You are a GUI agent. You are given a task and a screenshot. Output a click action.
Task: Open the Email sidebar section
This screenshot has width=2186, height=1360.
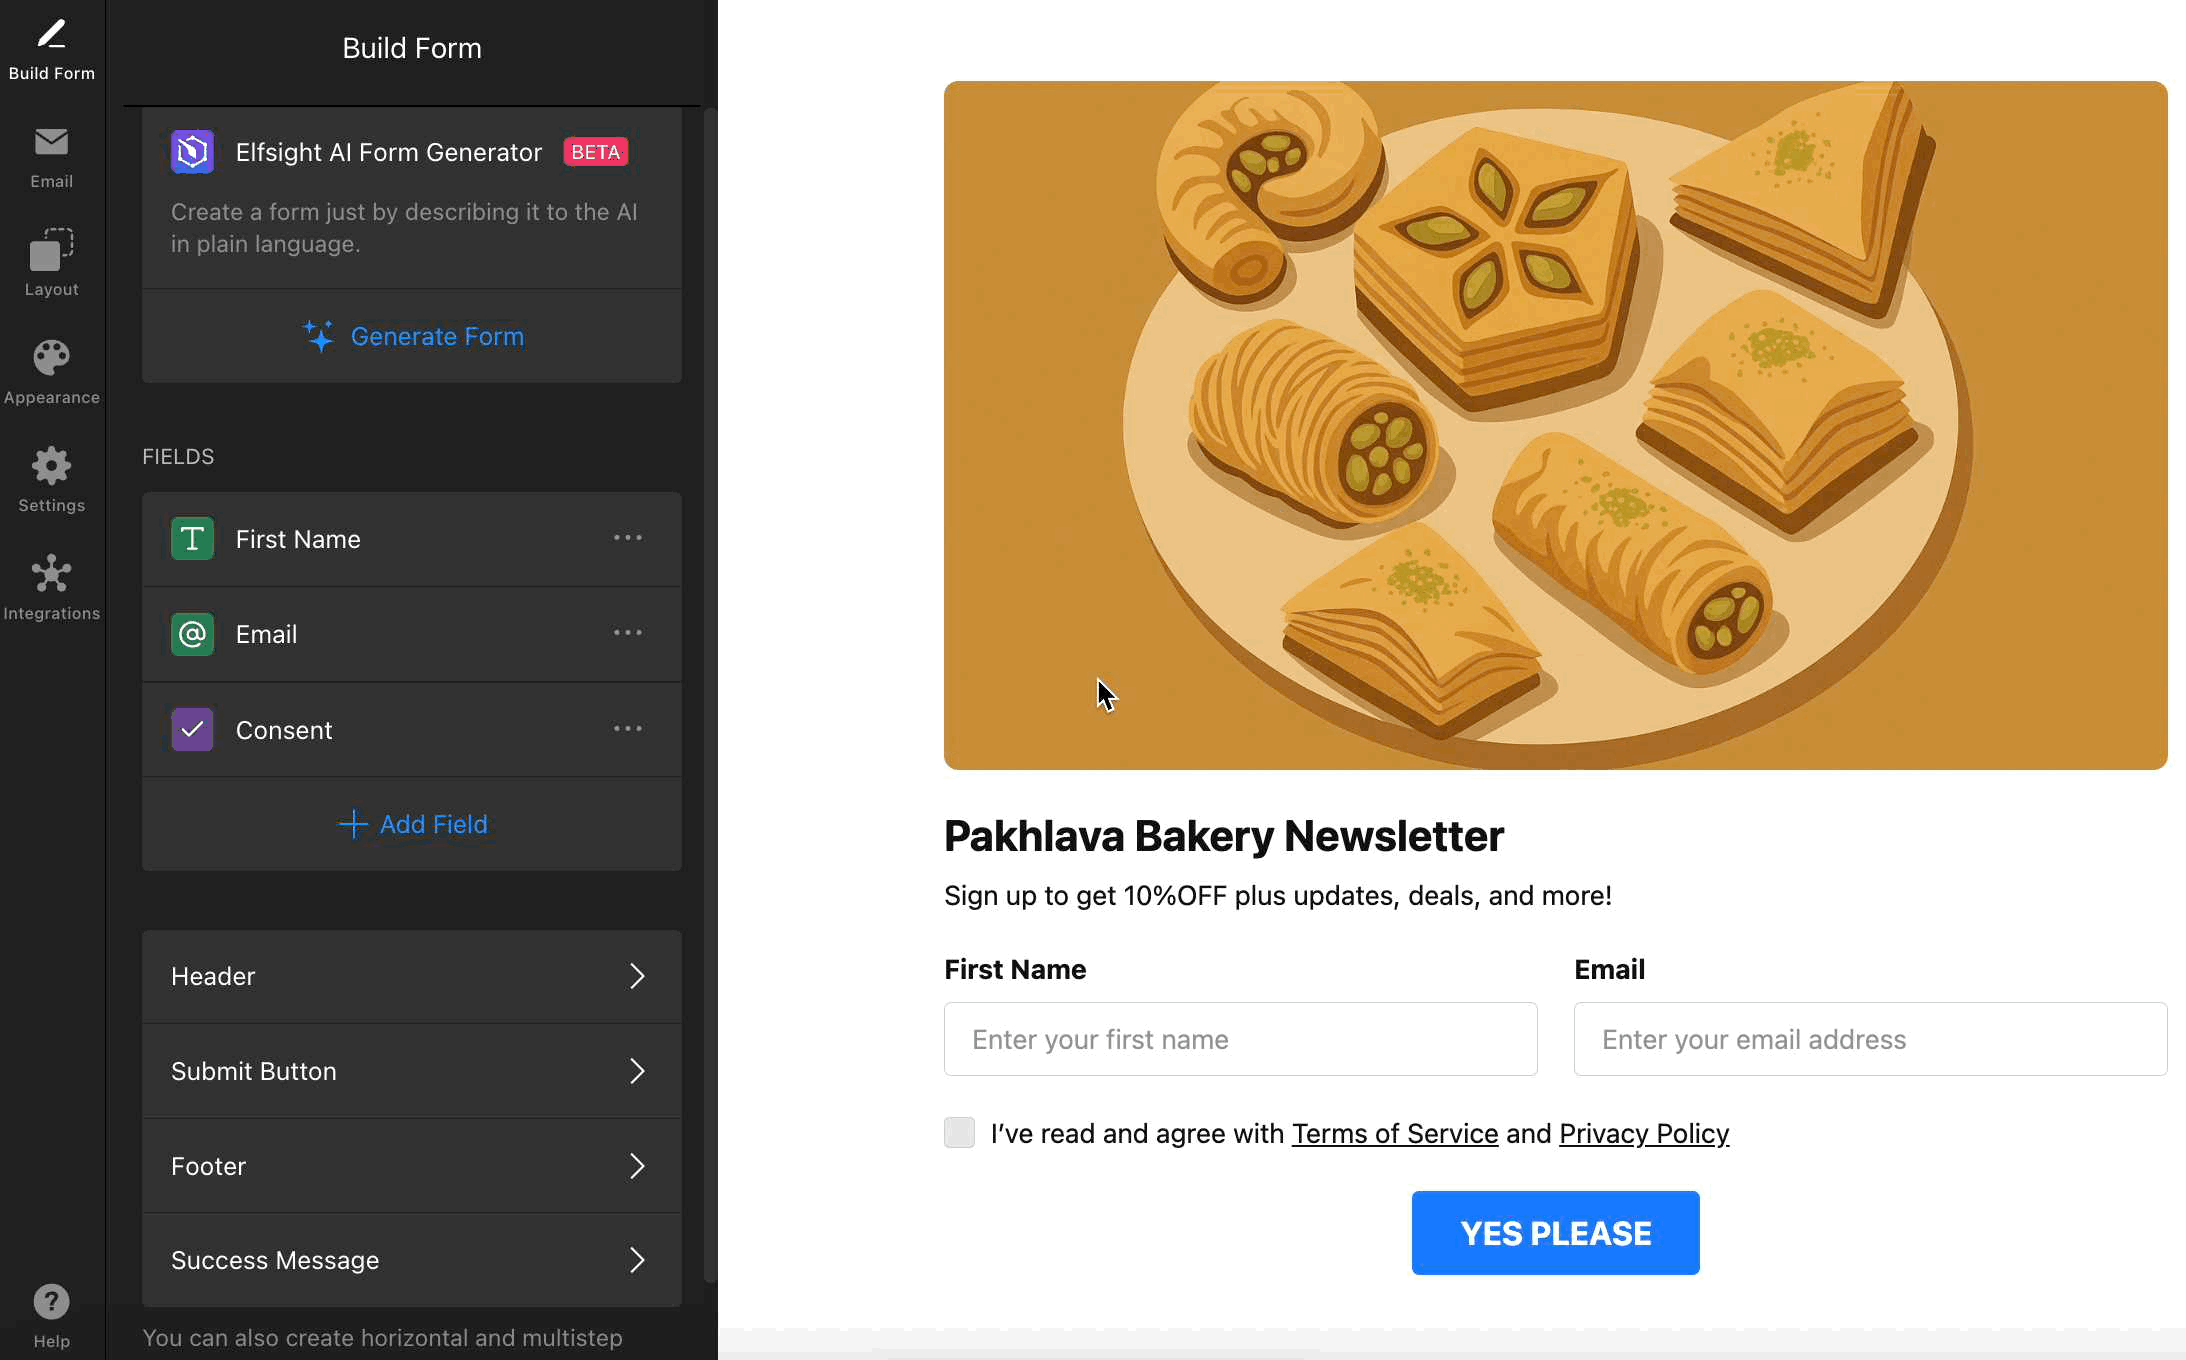[x=51, y=157]
